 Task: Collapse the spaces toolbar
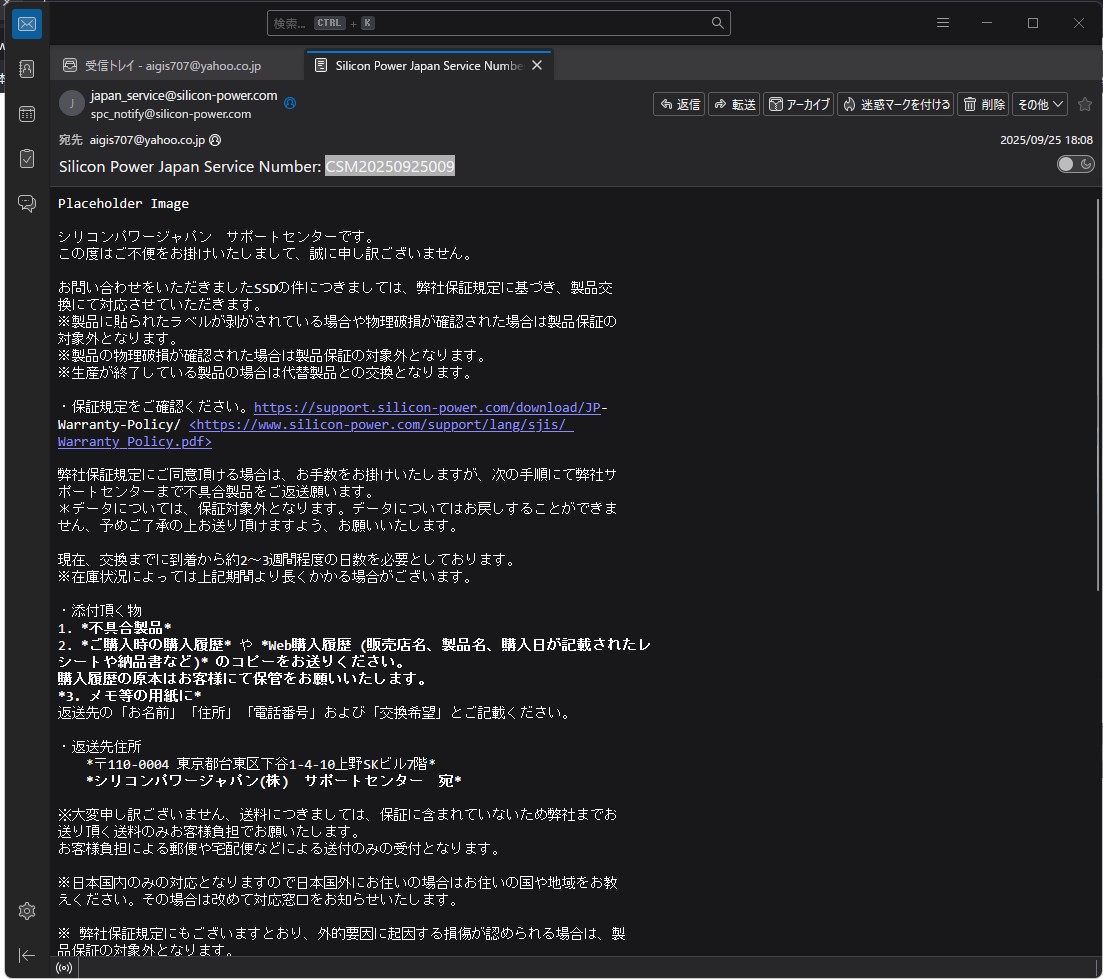pos(27,956)
